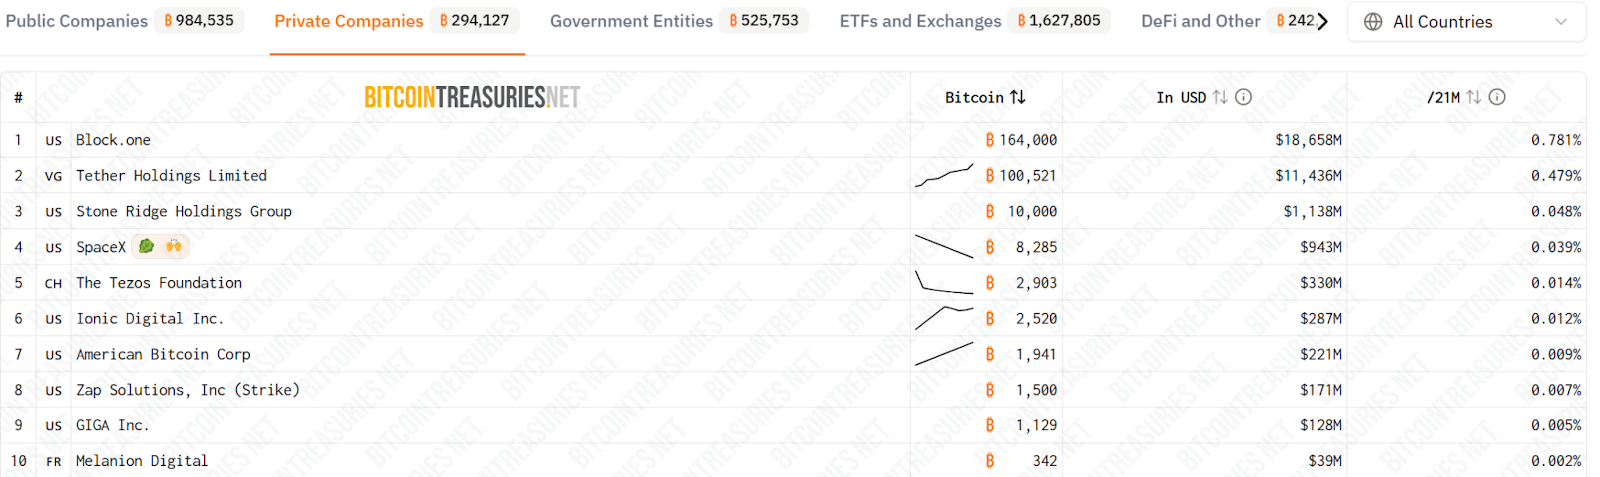
Task: Open the info icon beside /21M
Action: [1497, 97]
